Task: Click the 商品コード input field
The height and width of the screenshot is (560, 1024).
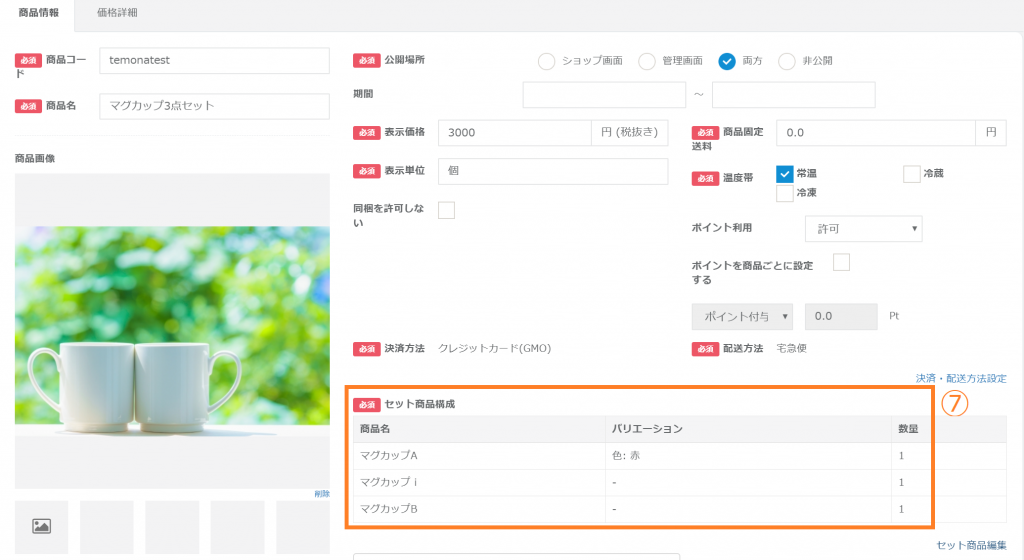Action: point(214,61)
